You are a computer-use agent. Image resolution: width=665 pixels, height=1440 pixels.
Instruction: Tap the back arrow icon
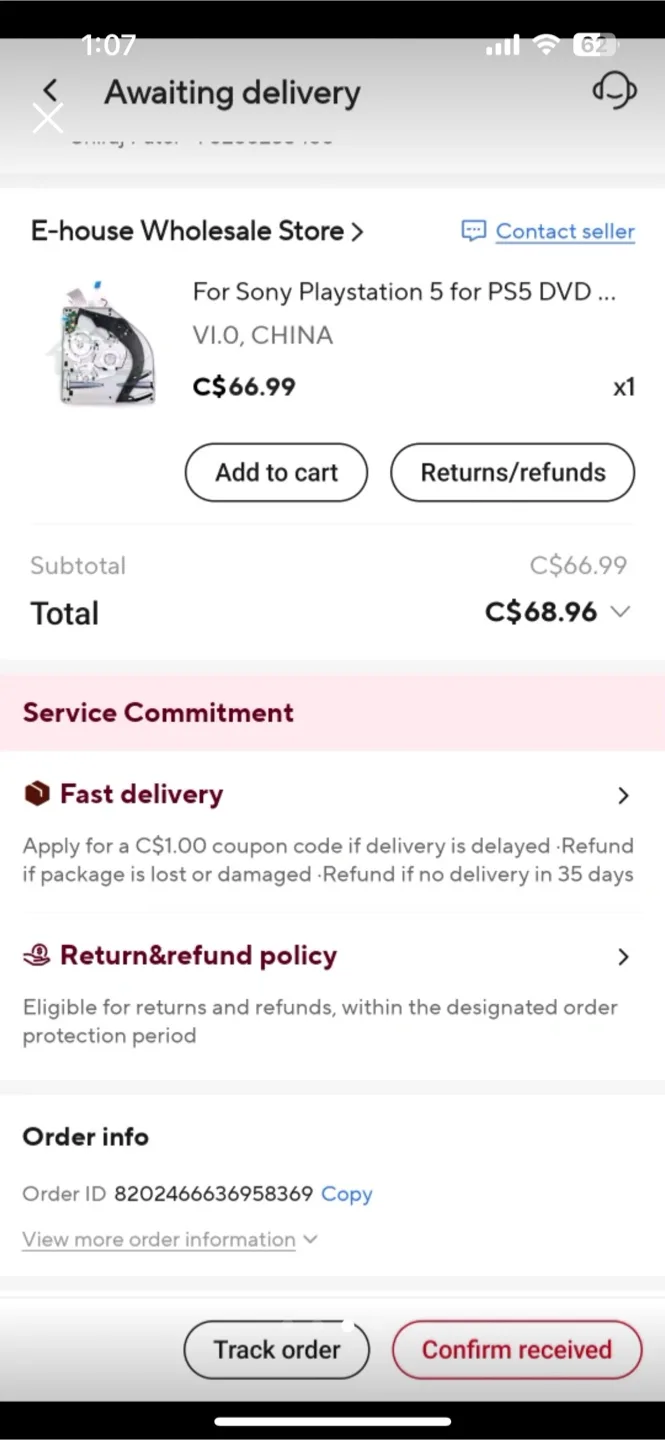(x=50, y=91)
